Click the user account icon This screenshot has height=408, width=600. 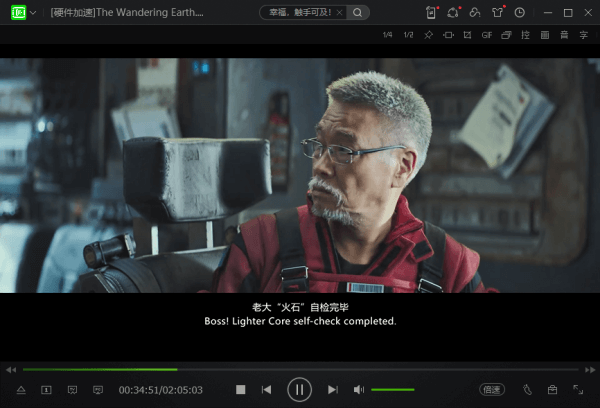(x=475, y=13)
